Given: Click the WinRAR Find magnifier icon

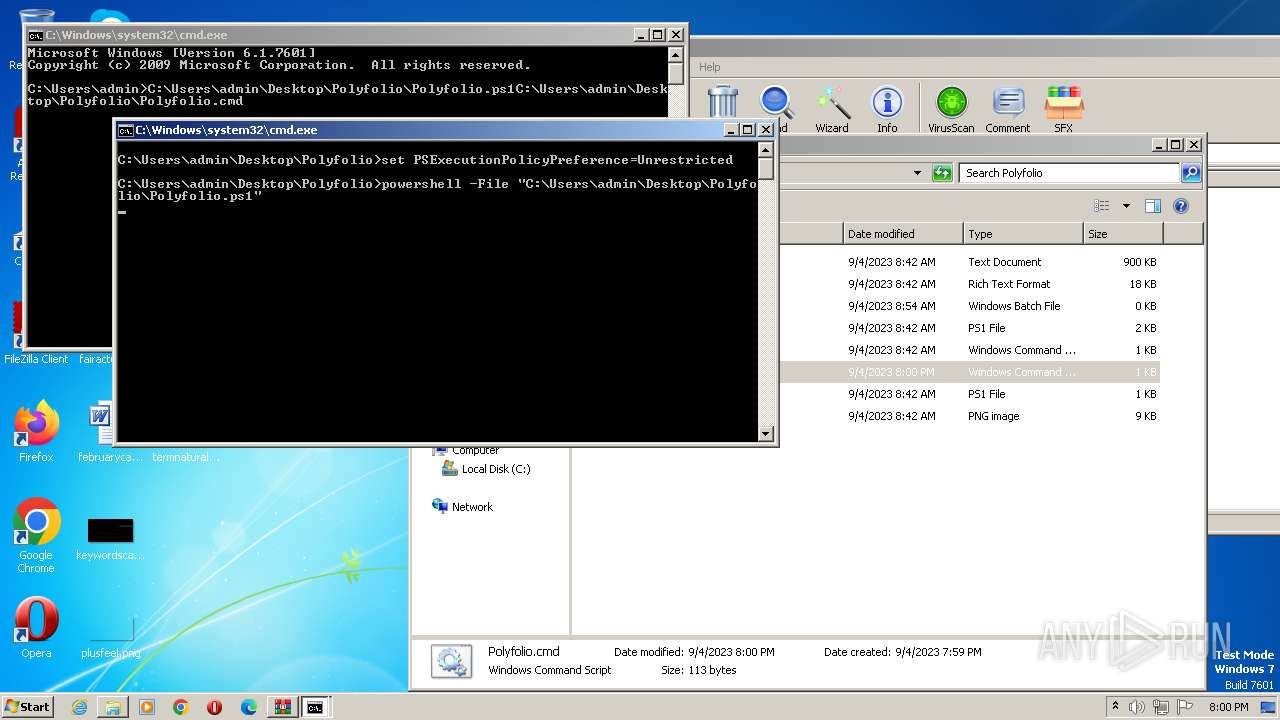Looking at the screenshot, I should pyautogui.click(x=777, y=102).
